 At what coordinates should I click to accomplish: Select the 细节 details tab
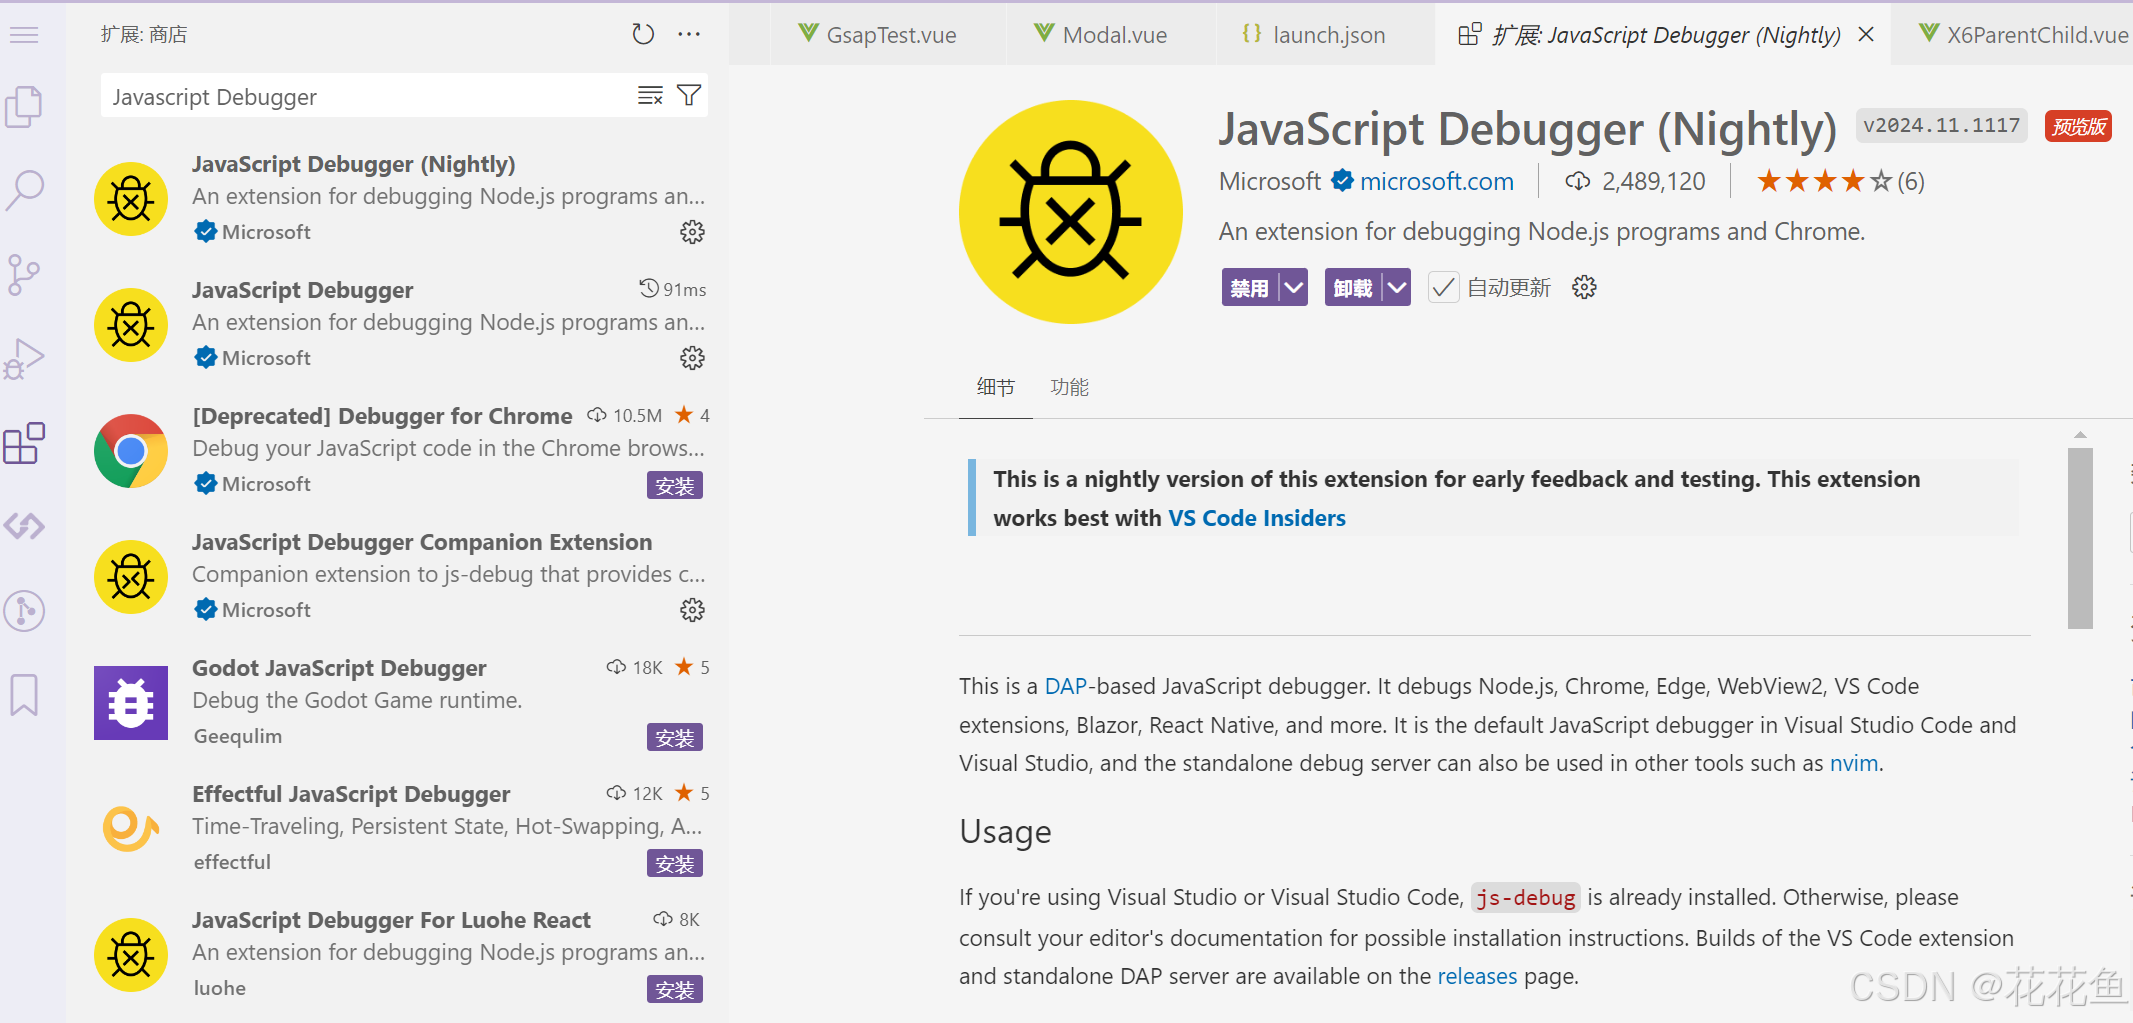click(x=995, y=388)
